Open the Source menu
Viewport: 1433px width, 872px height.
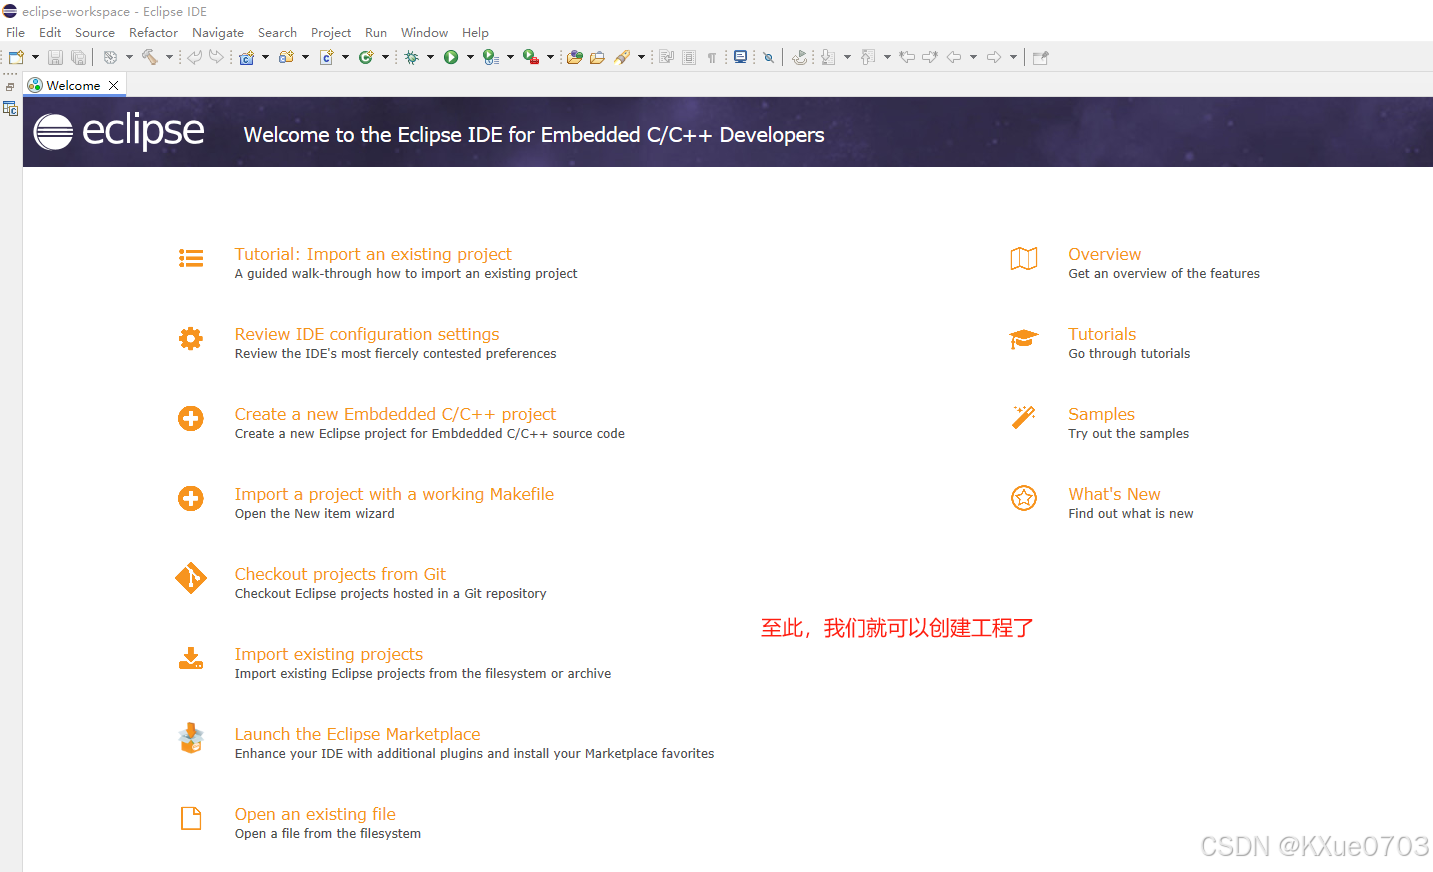click(95, 33)
